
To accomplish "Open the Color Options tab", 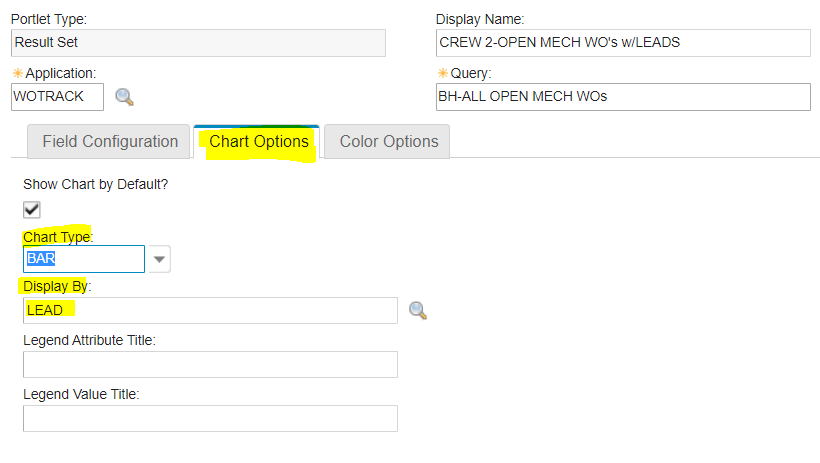I will pyautogui.click(x=388, y=142).
